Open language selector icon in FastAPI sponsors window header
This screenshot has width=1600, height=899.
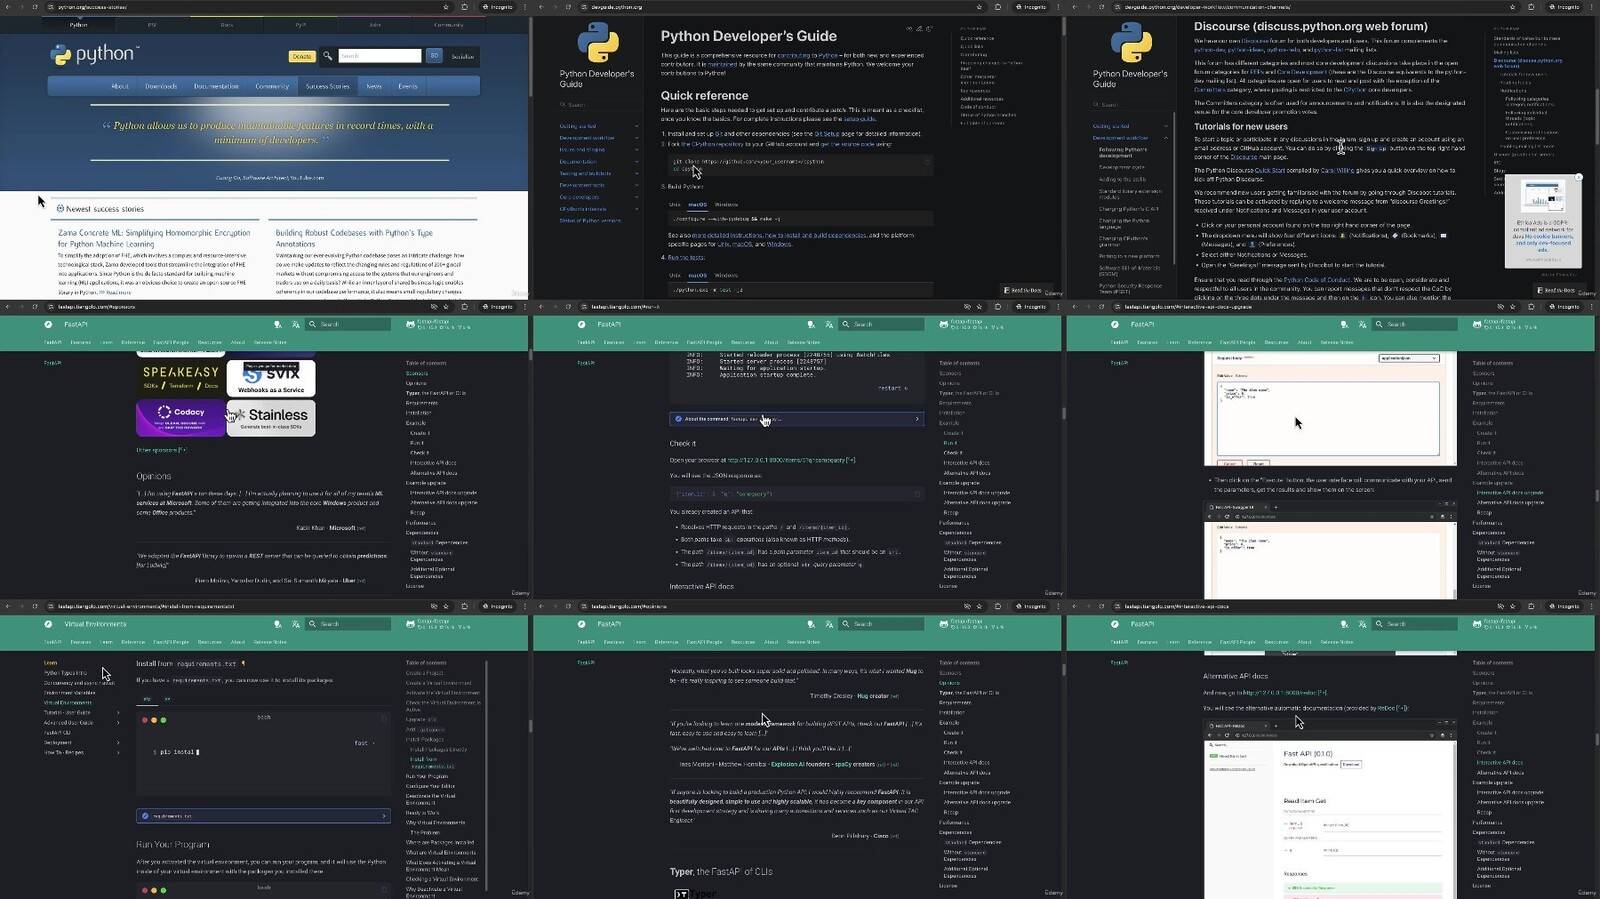[296, 324]
